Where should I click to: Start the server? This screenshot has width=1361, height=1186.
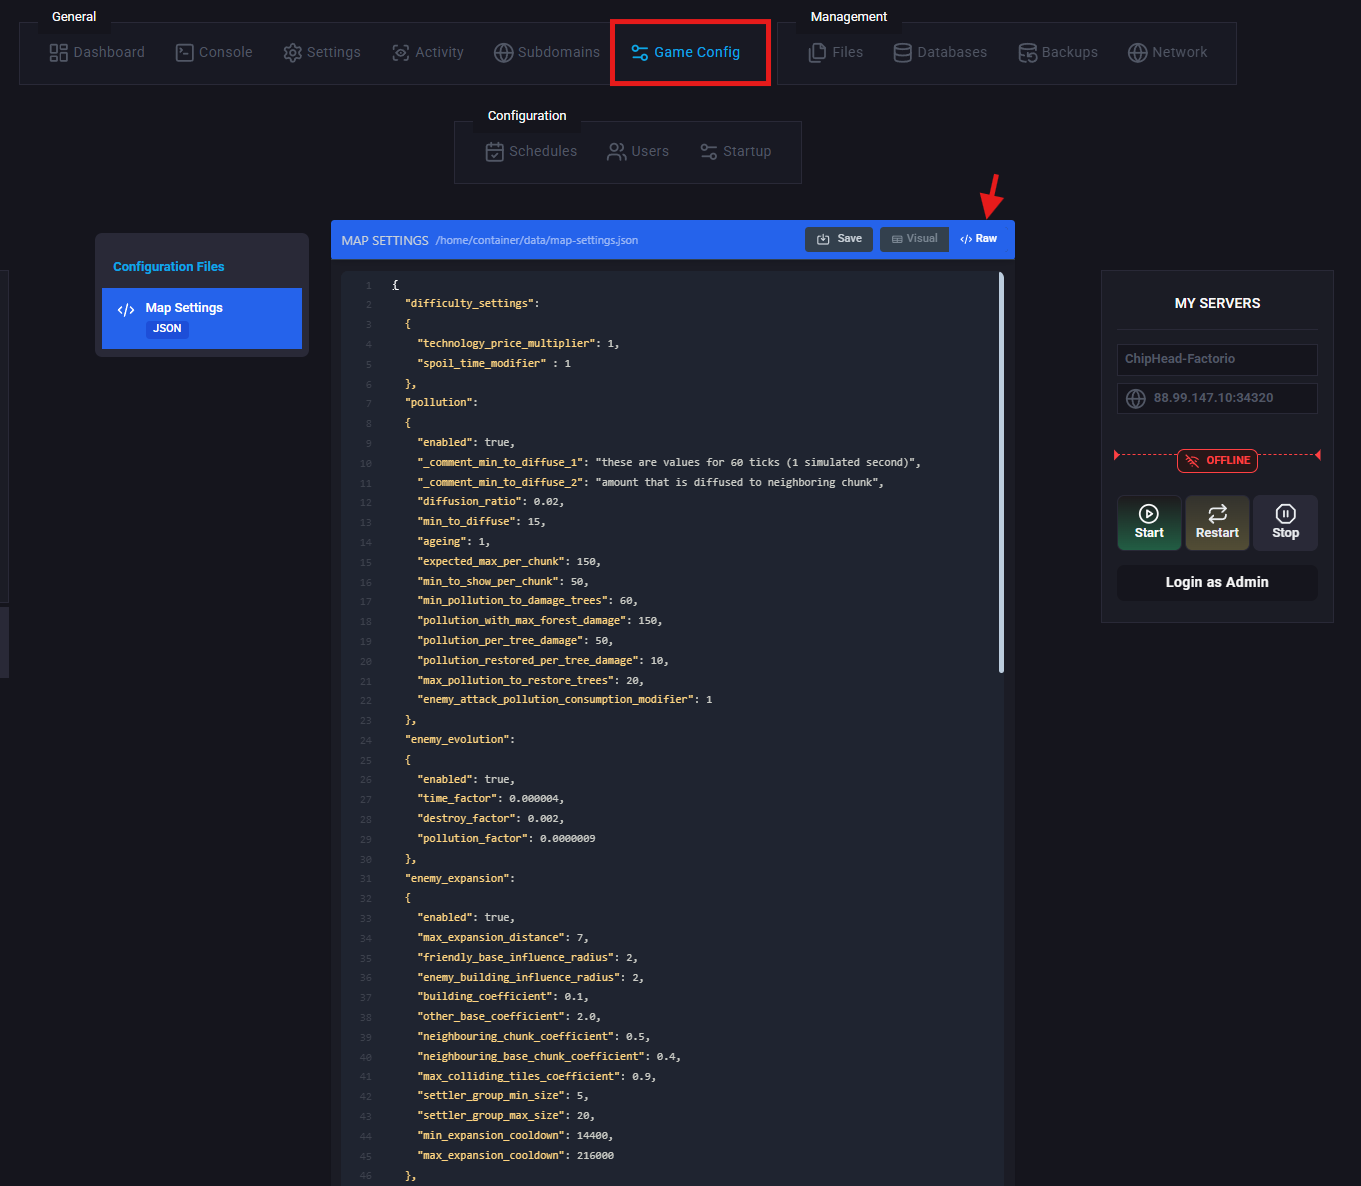click(1149, 523)
